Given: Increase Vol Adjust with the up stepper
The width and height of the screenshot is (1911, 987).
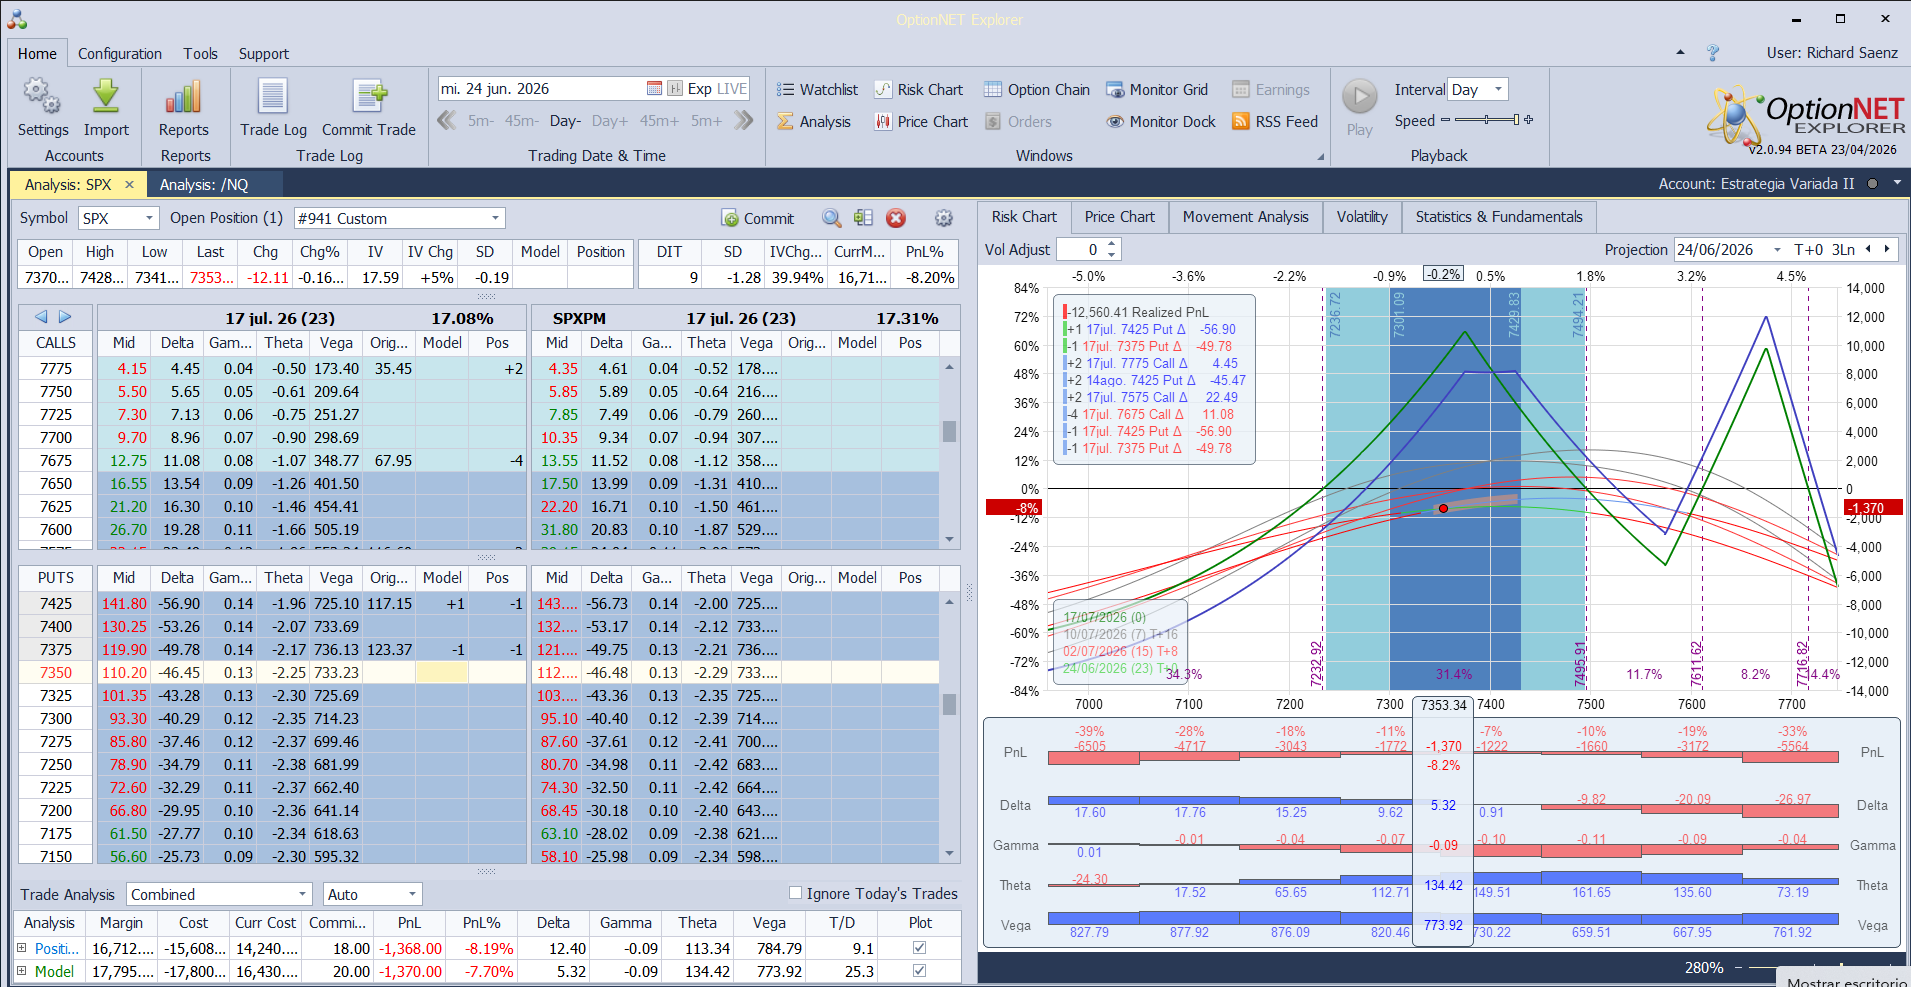Looking at the screenshot, I should pyautogui.click(x=1112, y=244).
